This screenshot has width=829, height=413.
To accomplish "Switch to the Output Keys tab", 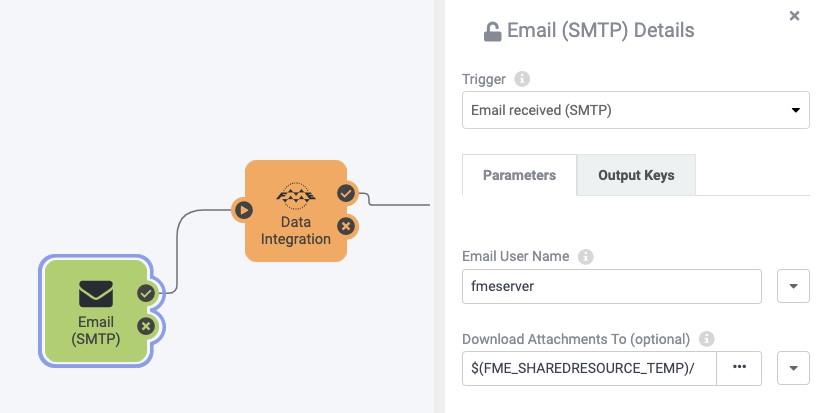I will coord(636,175).
